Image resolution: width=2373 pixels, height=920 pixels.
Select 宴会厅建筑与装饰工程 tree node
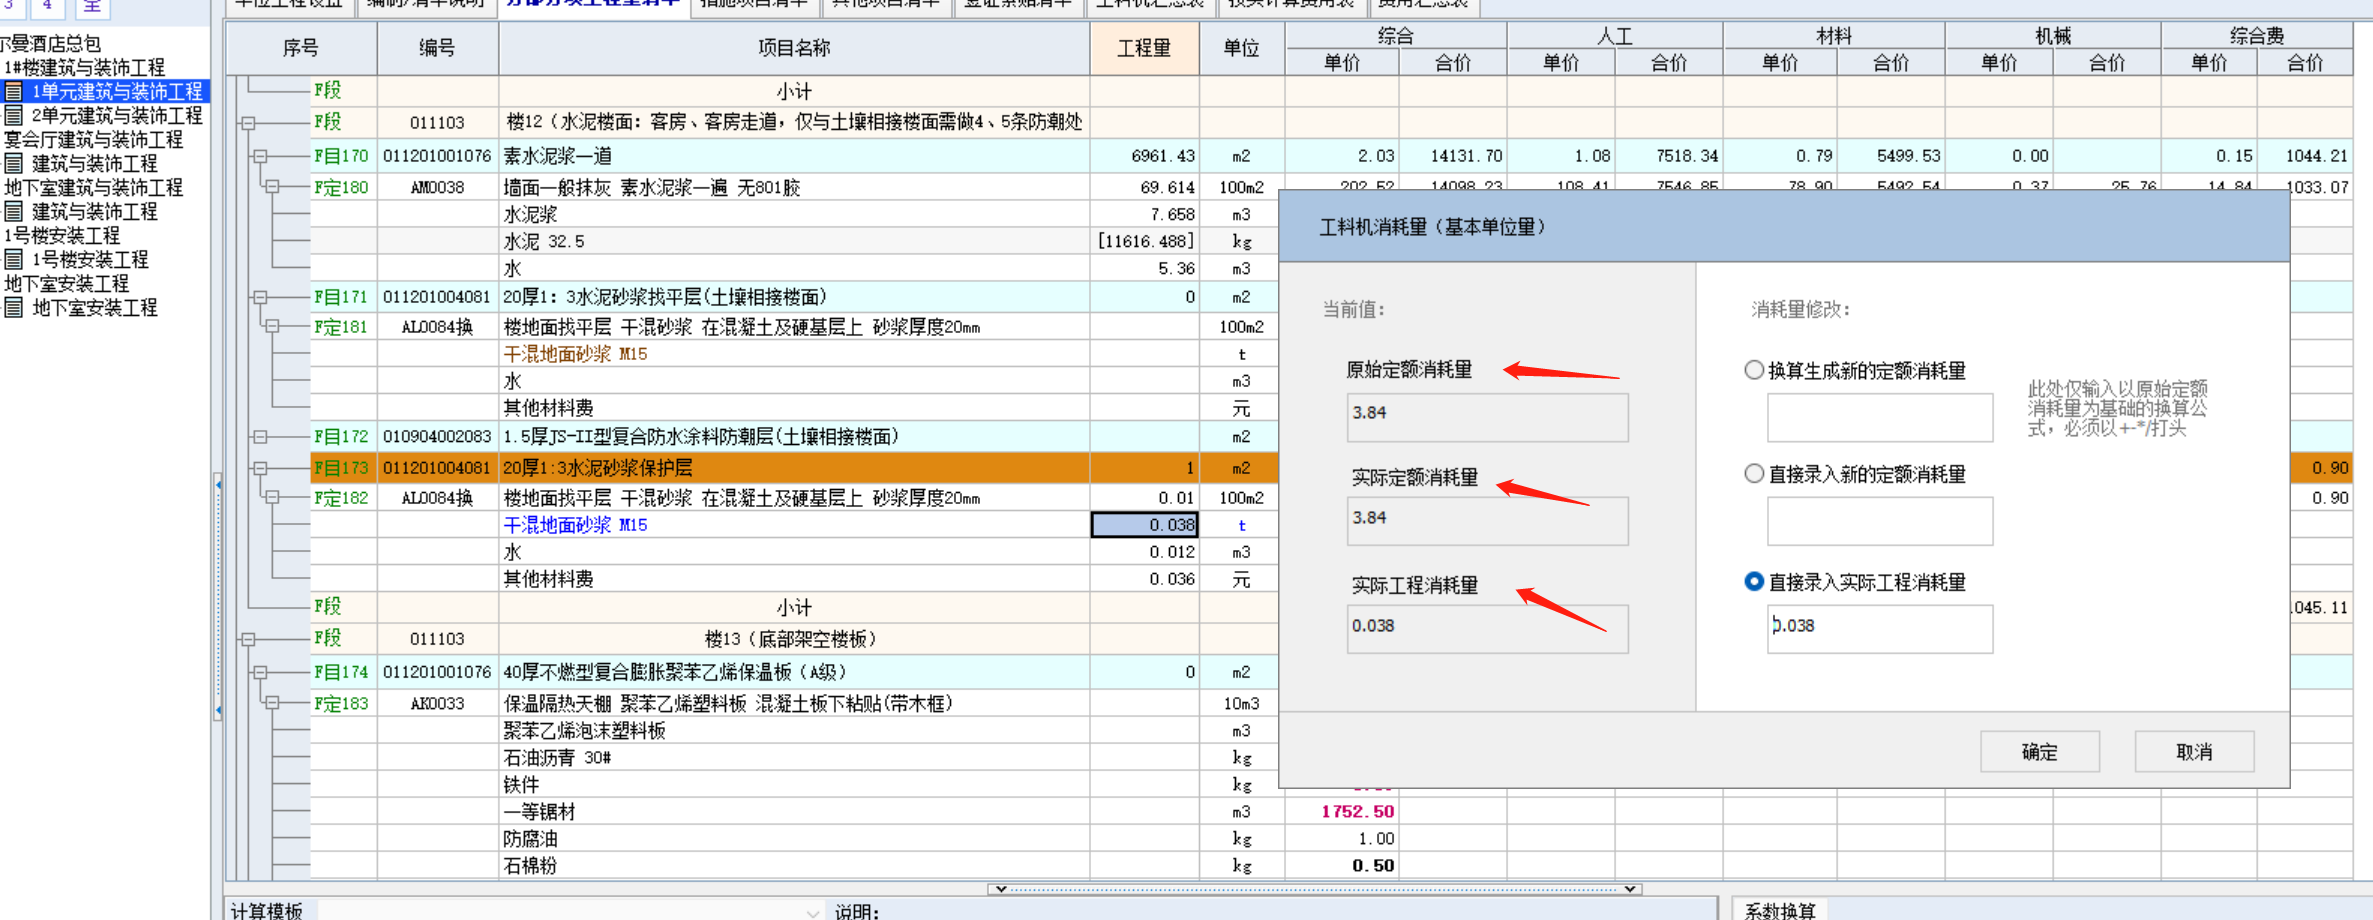(x=94, y=140)
